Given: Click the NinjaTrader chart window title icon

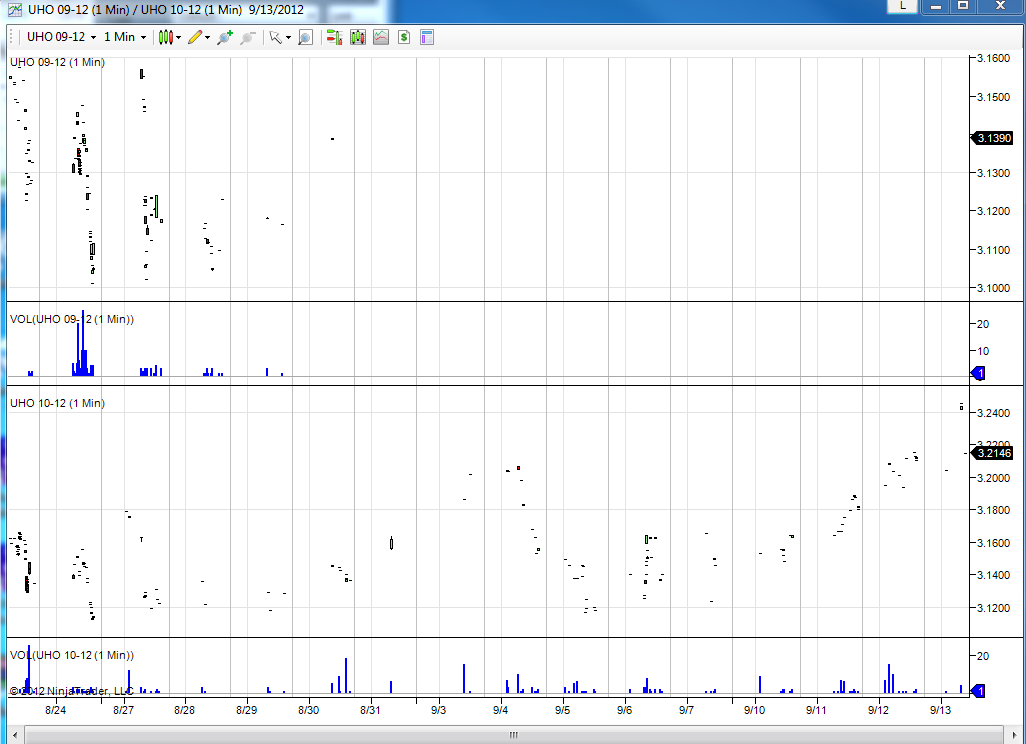Looking at the screenshot, I should [x=14, y=10].
